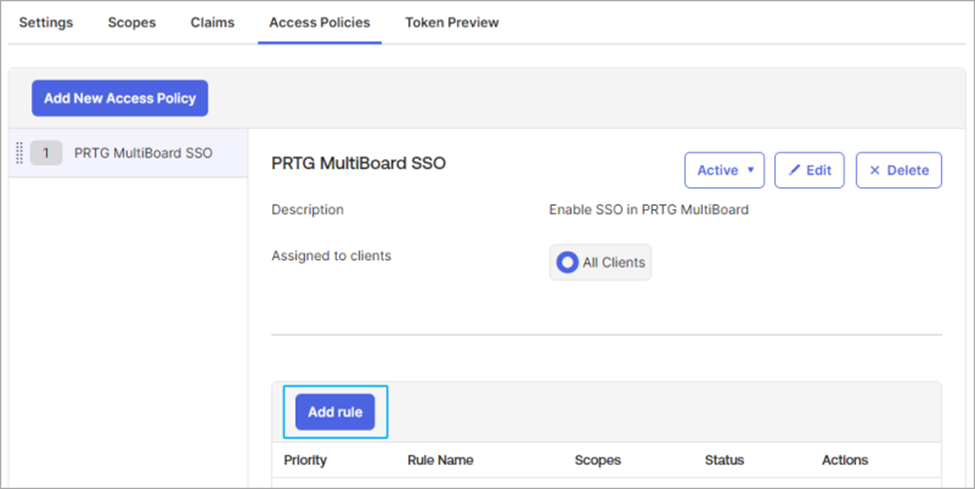Click the All Clients chip
The image size is (975, 489).
click(x=600, y=263)
